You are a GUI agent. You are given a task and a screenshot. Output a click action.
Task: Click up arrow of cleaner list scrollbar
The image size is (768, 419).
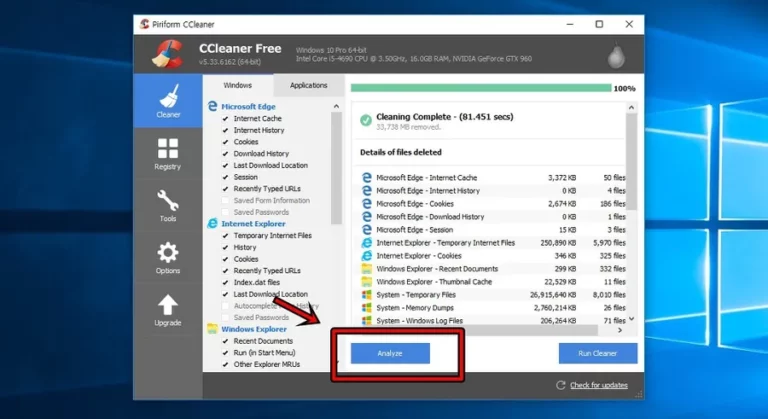coord(336,106)
